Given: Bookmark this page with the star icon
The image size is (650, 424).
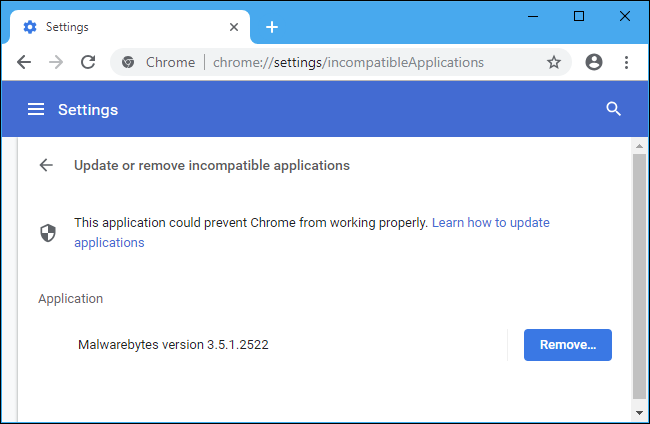Looking at the screenshot, I should [554, 62].
